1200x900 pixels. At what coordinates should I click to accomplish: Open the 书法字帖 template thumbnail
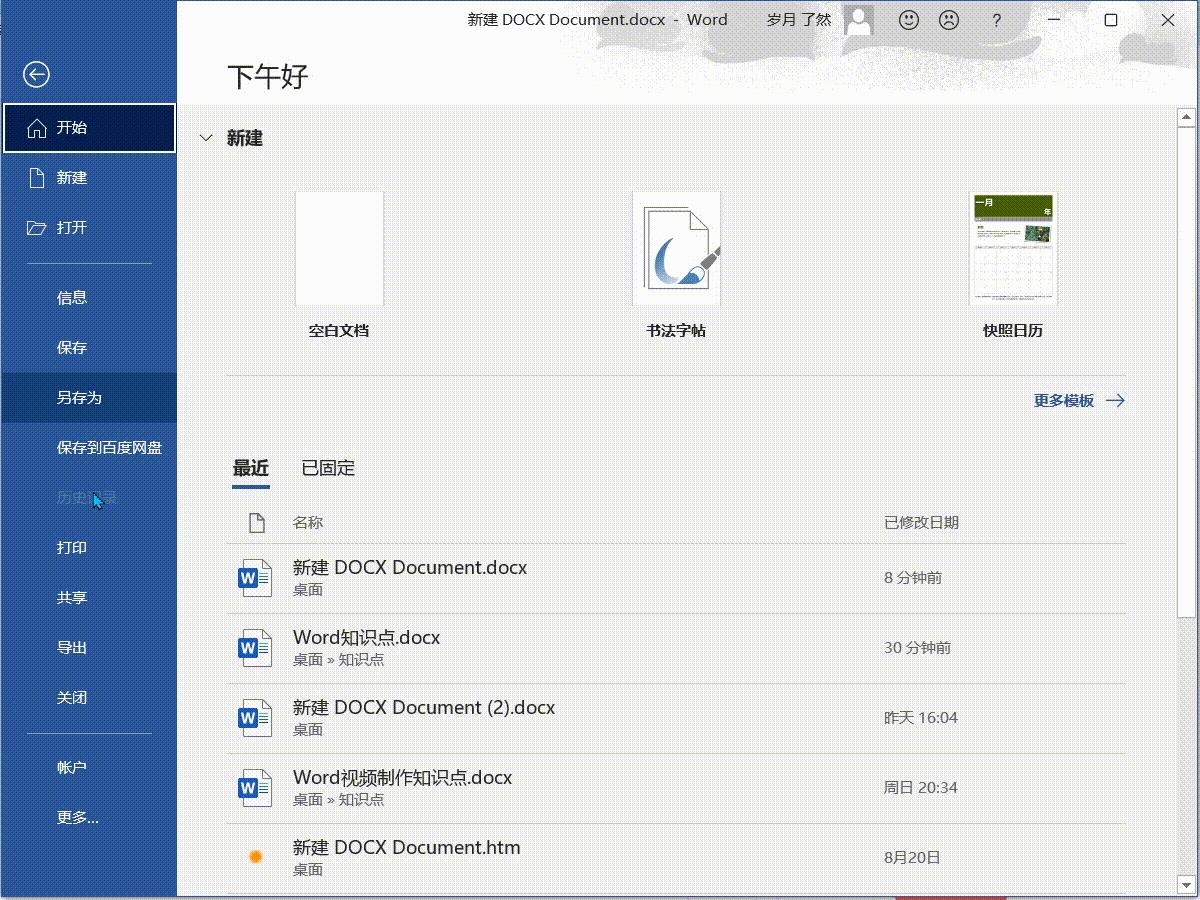pyautogui.click(x=676, y=248)
